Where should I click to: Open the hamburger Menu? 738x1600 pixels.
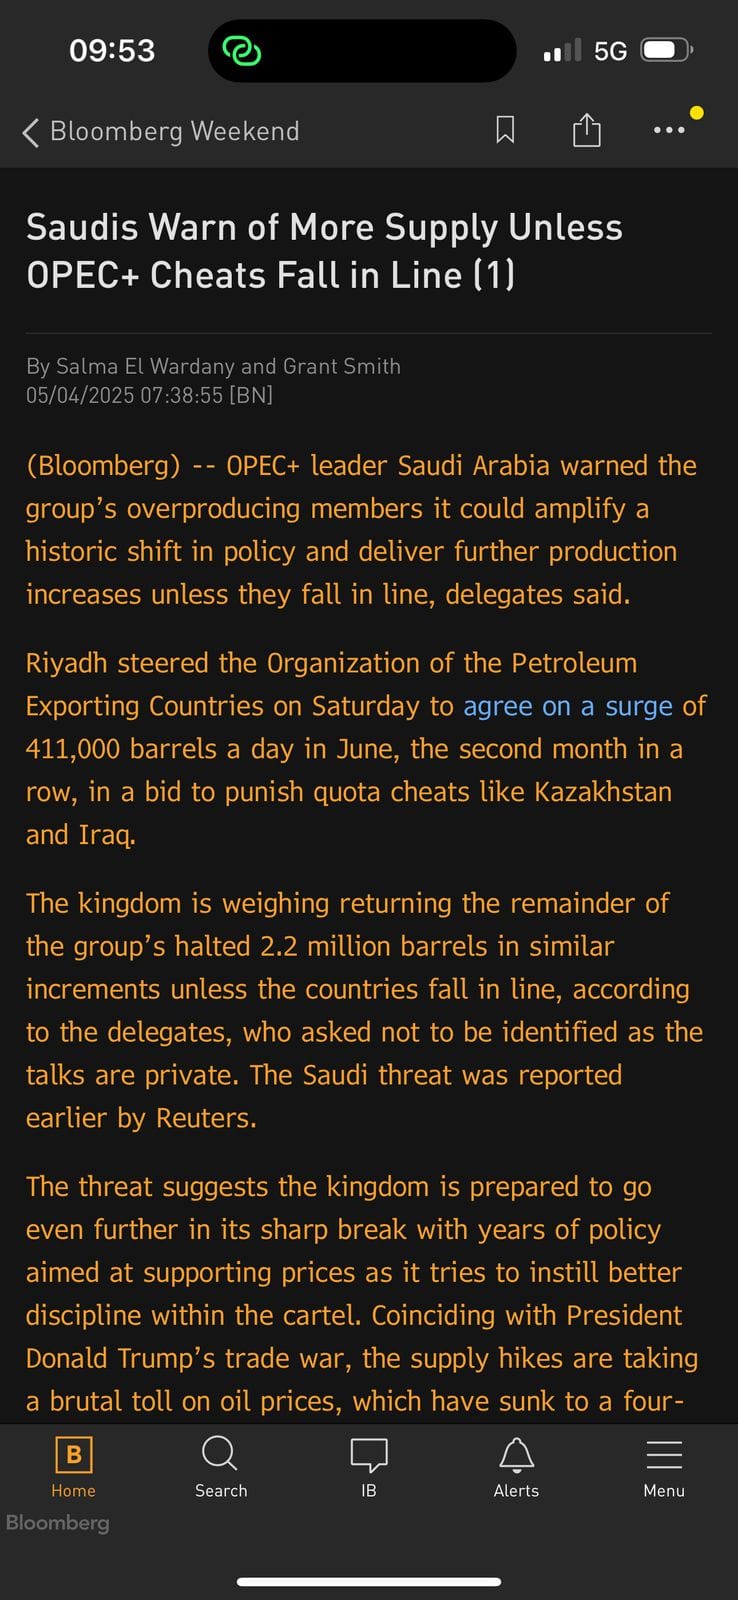pyautogui.click(x=664, y=1467)
